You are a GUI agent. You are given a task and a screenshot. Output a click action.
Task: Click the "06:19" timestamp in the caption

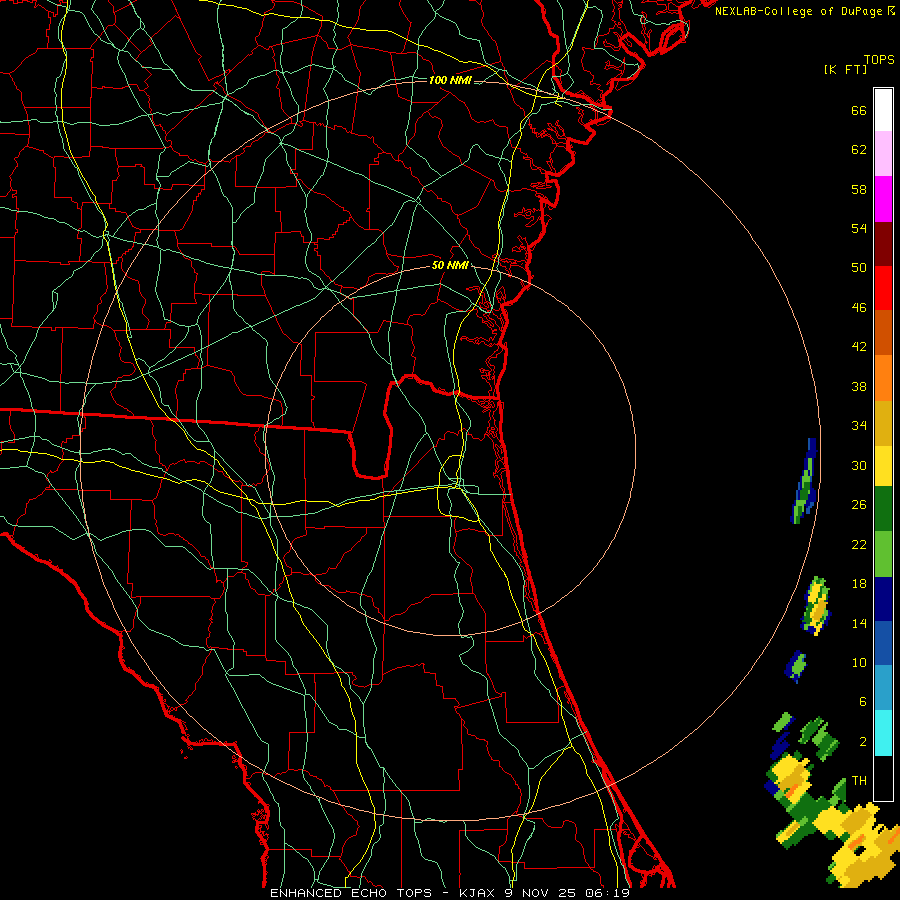608,893
